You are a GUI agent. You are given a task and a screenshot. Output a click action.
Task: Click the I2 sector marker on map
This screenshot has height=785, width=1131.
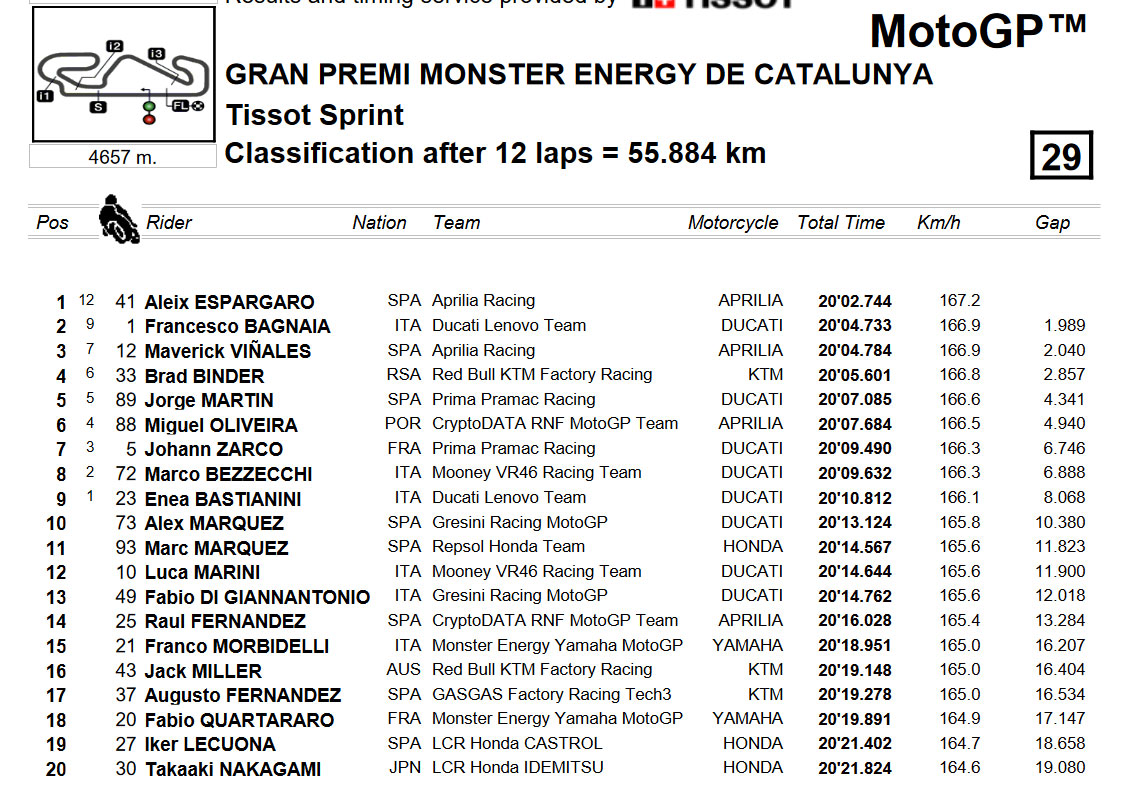point(114,45)
